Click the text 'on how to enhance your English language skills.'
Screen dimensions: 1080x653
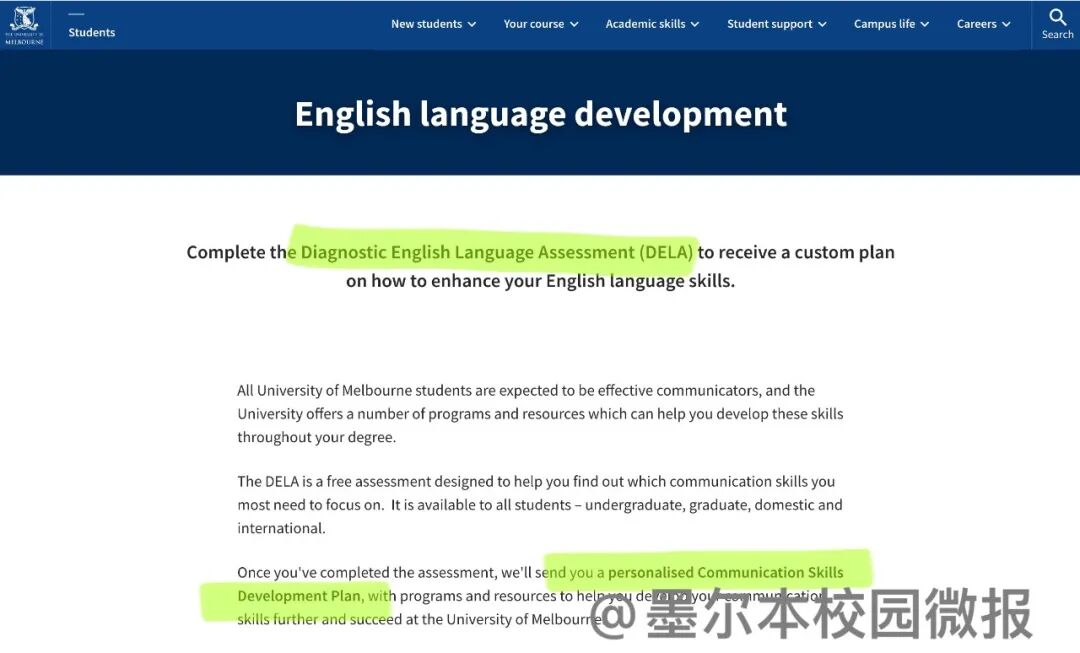point(541,281)
